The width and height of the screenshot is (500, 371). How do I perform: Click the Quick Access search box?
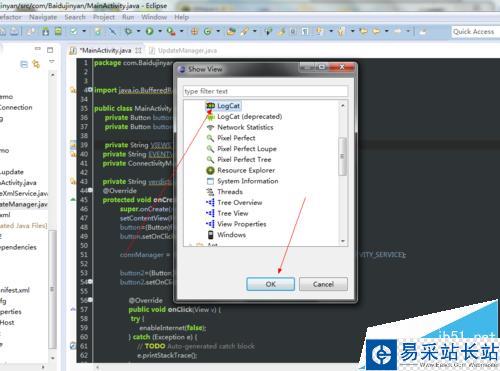476,32
